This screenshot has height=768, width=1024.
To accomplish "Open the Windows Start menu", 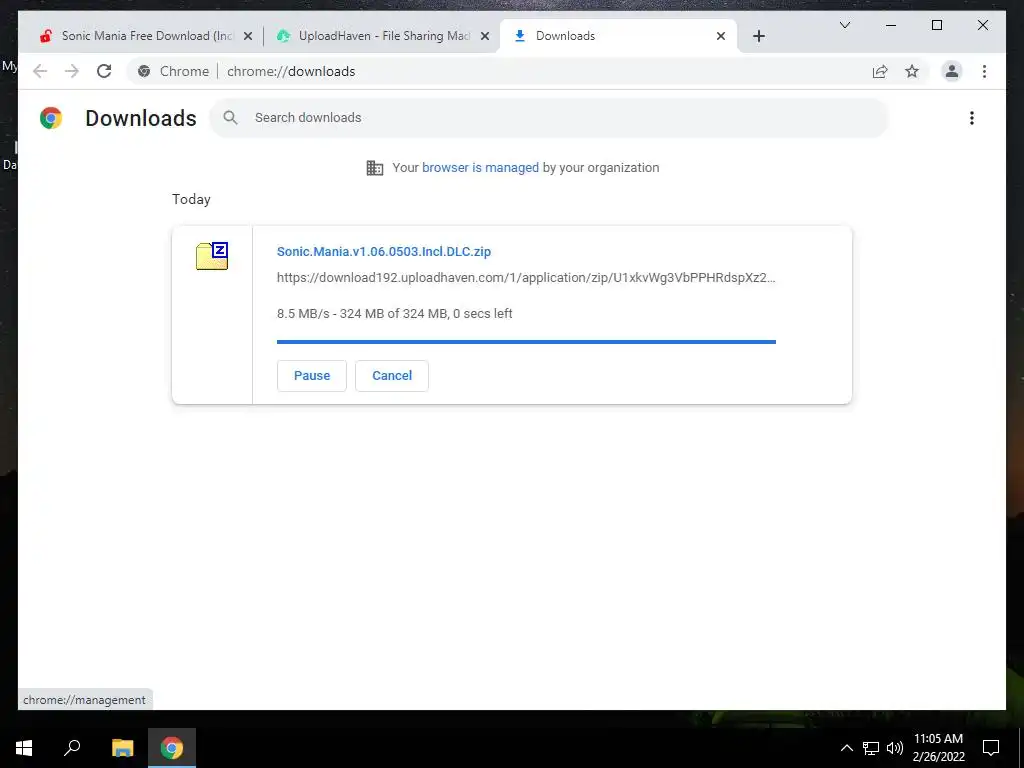I will tap(24, 748).
